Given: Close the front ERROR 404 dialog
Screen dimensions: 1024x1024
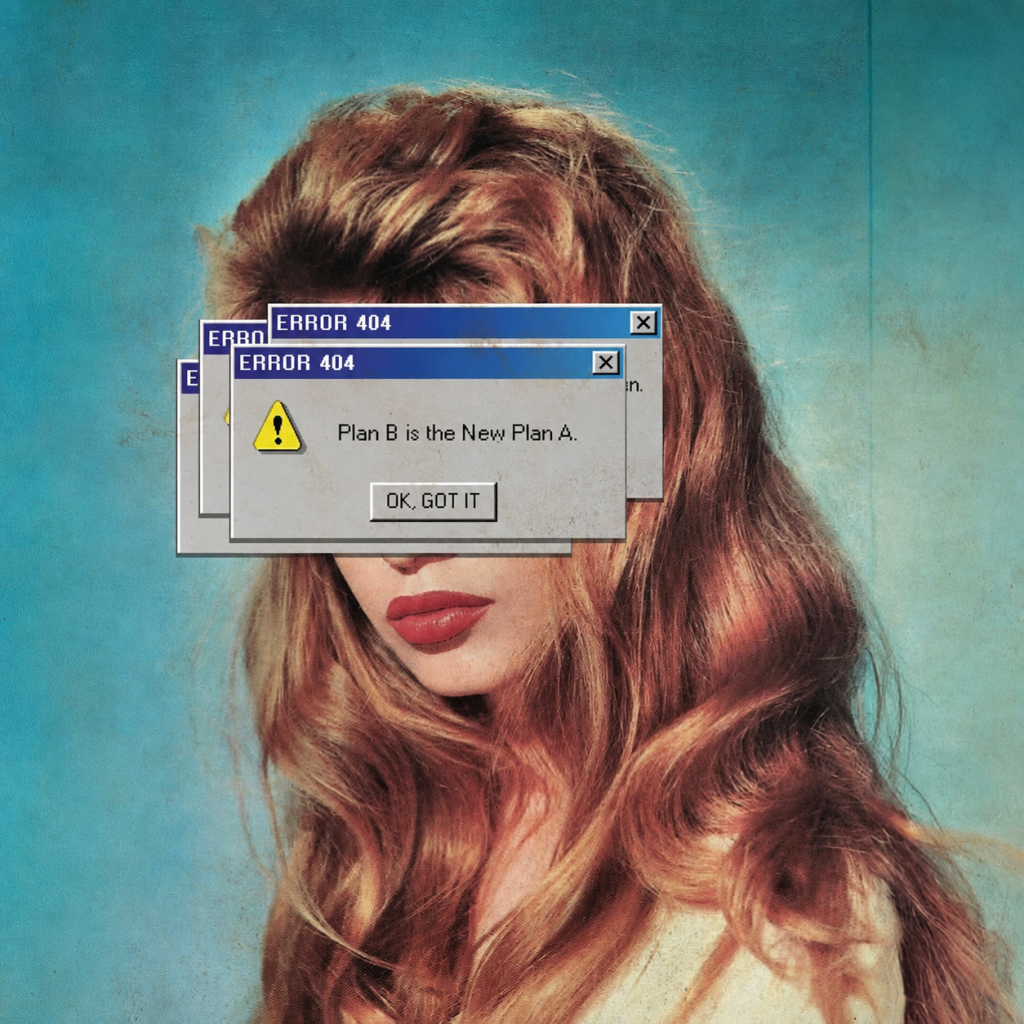Looking at the screenshot, I should tap(605, 362).
